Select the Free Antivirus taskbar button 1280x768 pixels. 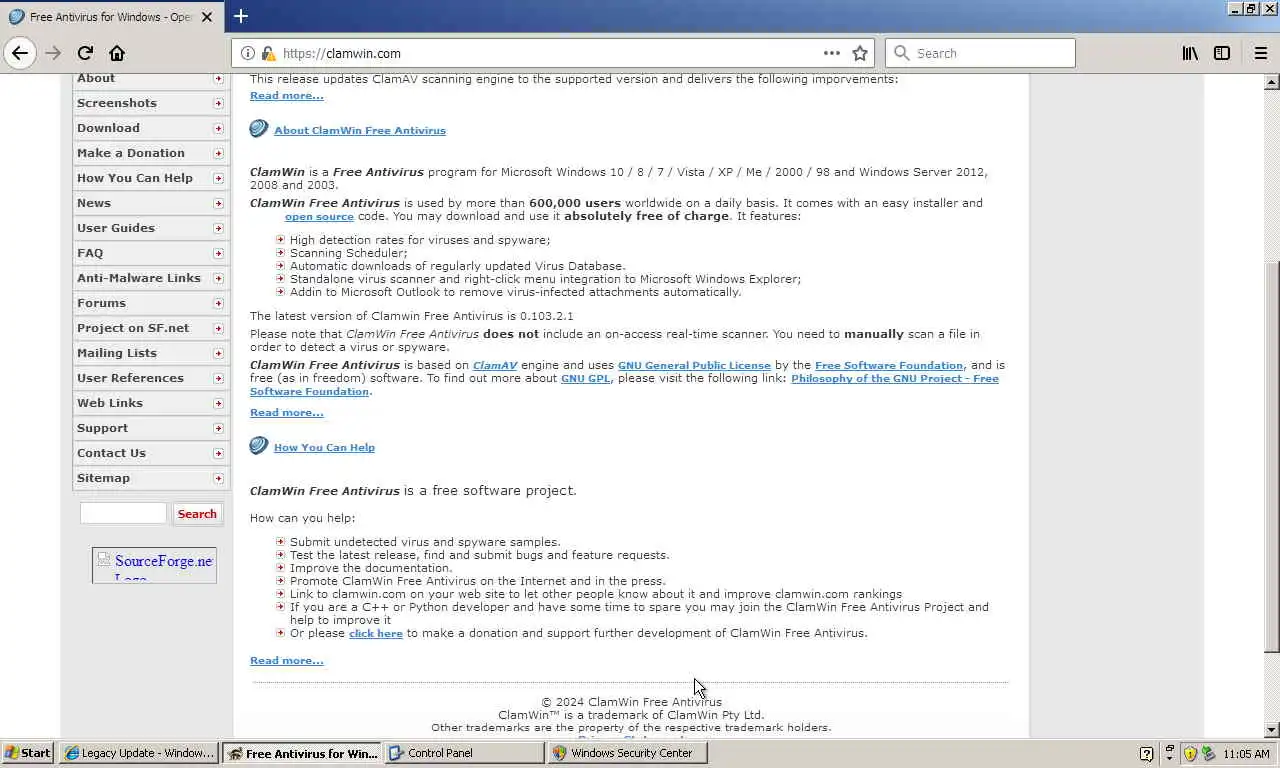click(302, 753)
